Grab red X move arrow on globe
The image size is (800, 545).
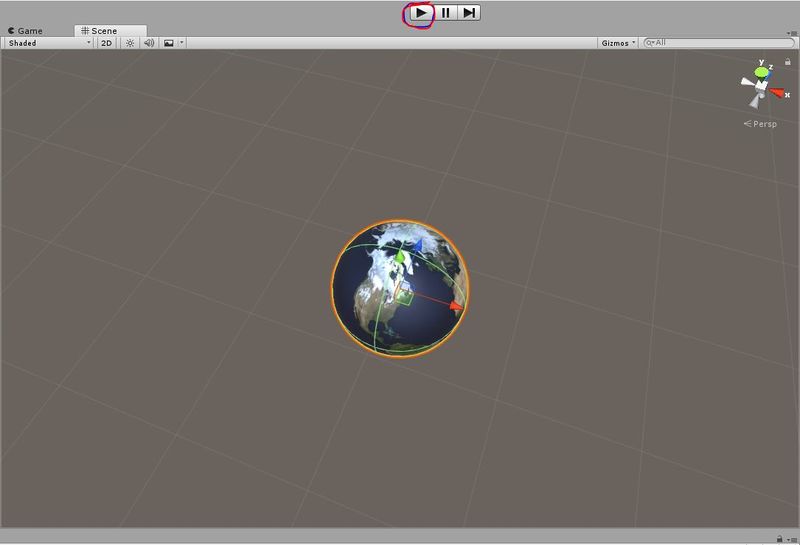point(456,306)
